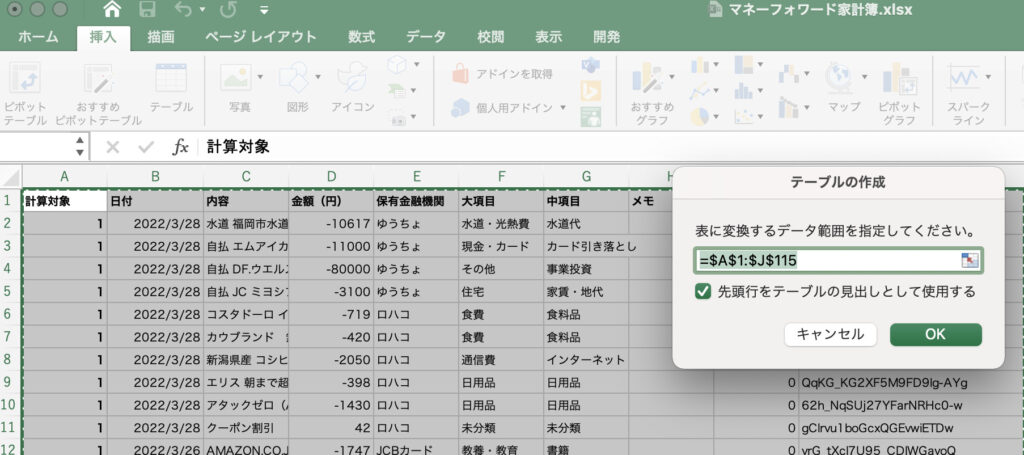Click the マップ globe chart icon

point(839,78)
